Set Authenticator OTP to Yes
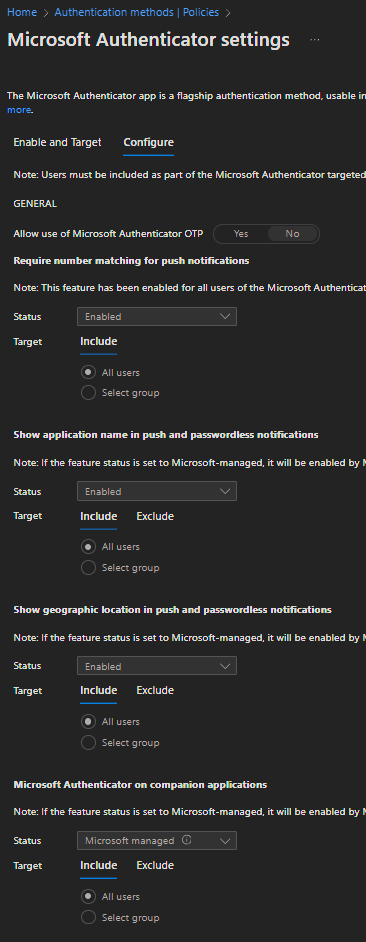The height and width of the screenshot is (942, 366). tap(241, 234)
